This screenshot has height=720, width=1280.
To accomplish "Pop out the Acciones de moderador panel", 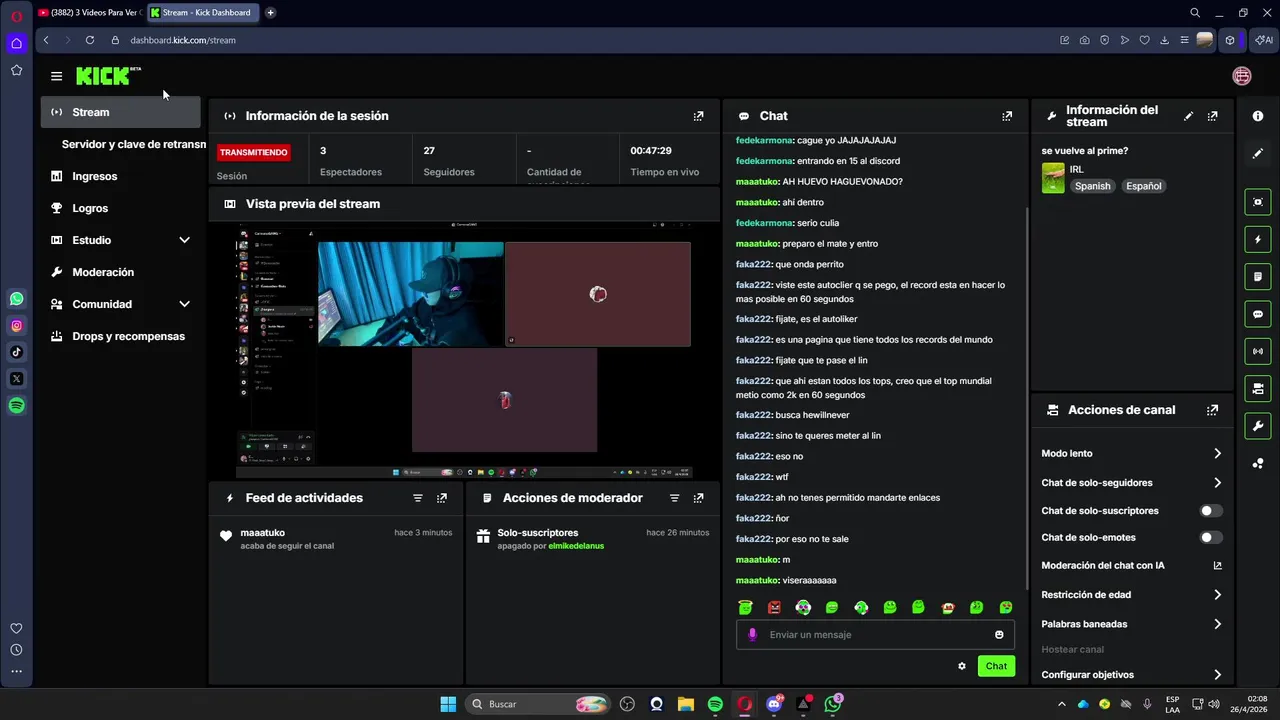I will [x=698, y=498].
